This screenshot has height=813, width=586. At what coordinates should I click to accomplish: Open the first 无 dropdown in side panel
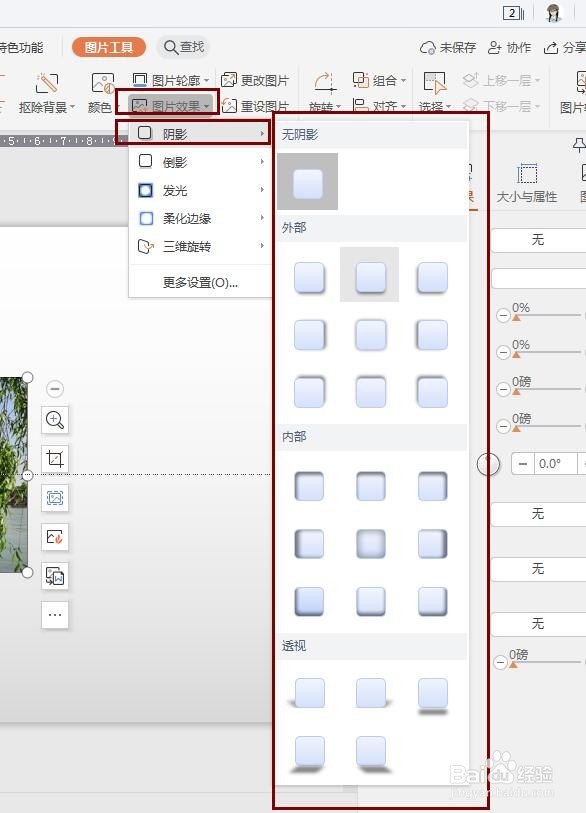point(538,240)
